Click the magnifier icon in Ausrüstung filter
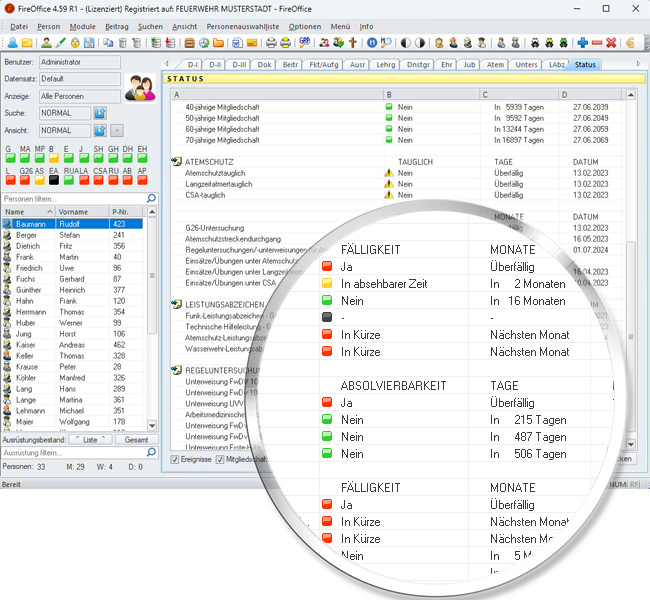 (151, 453)
